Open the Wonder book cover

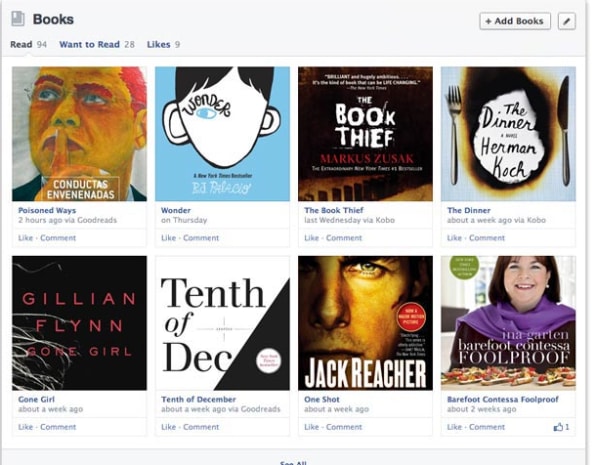[222, 134]
